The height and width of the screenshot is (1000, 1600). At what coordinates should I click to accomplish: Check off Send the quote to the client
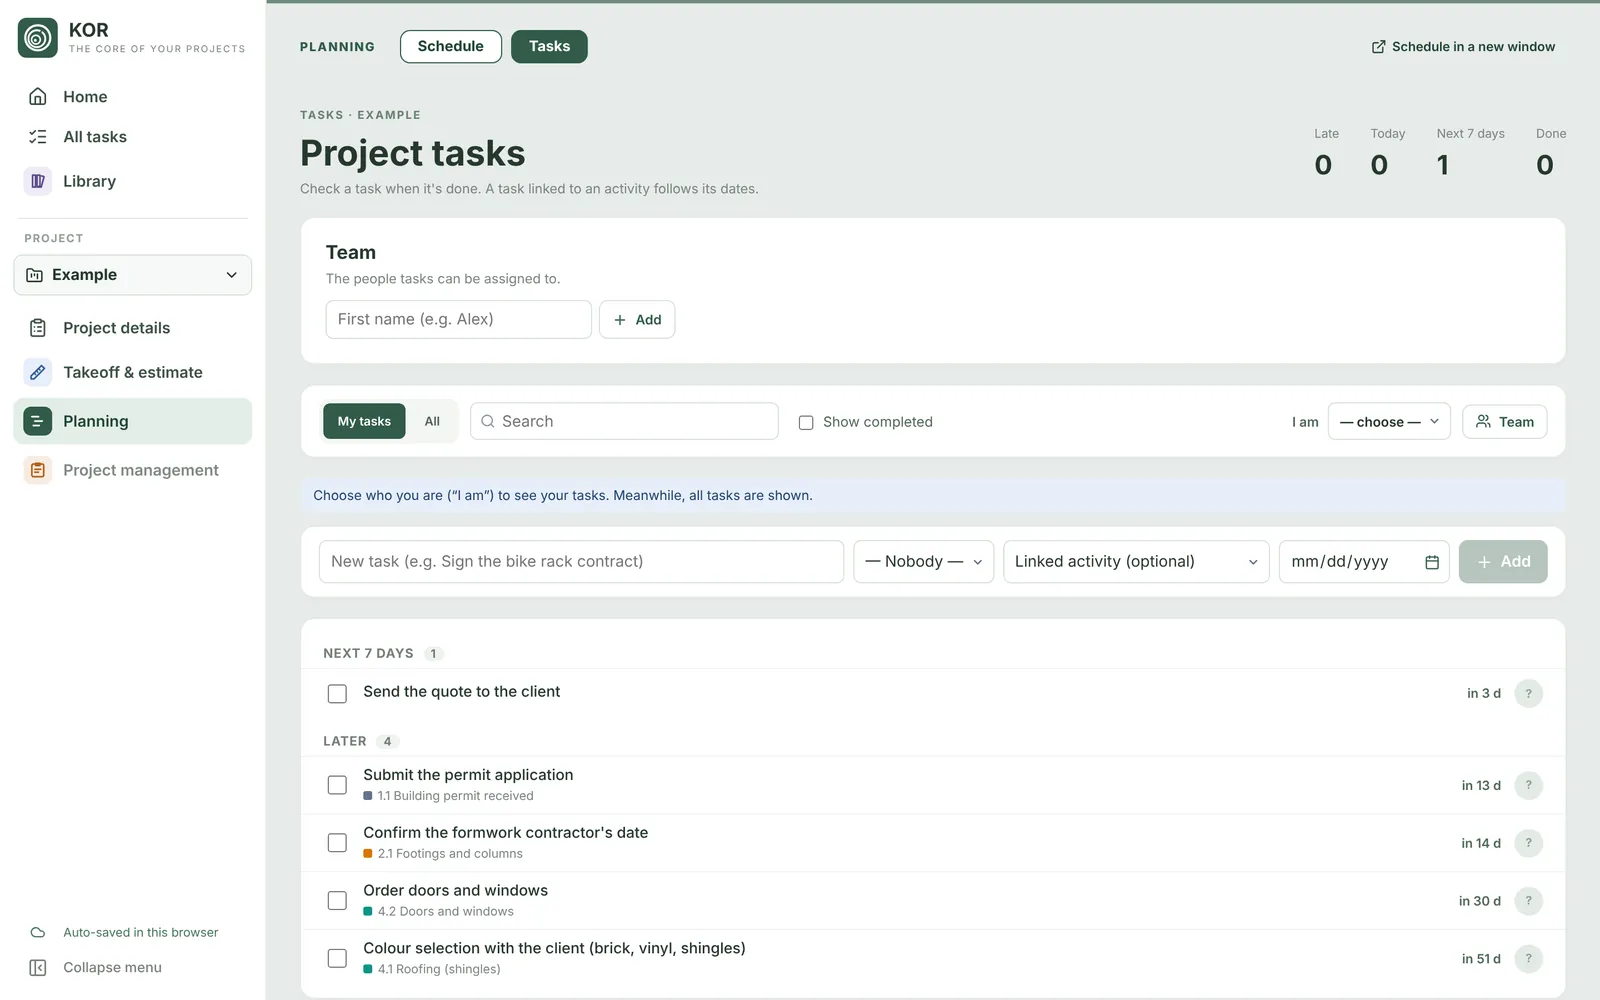click(337, 693)
